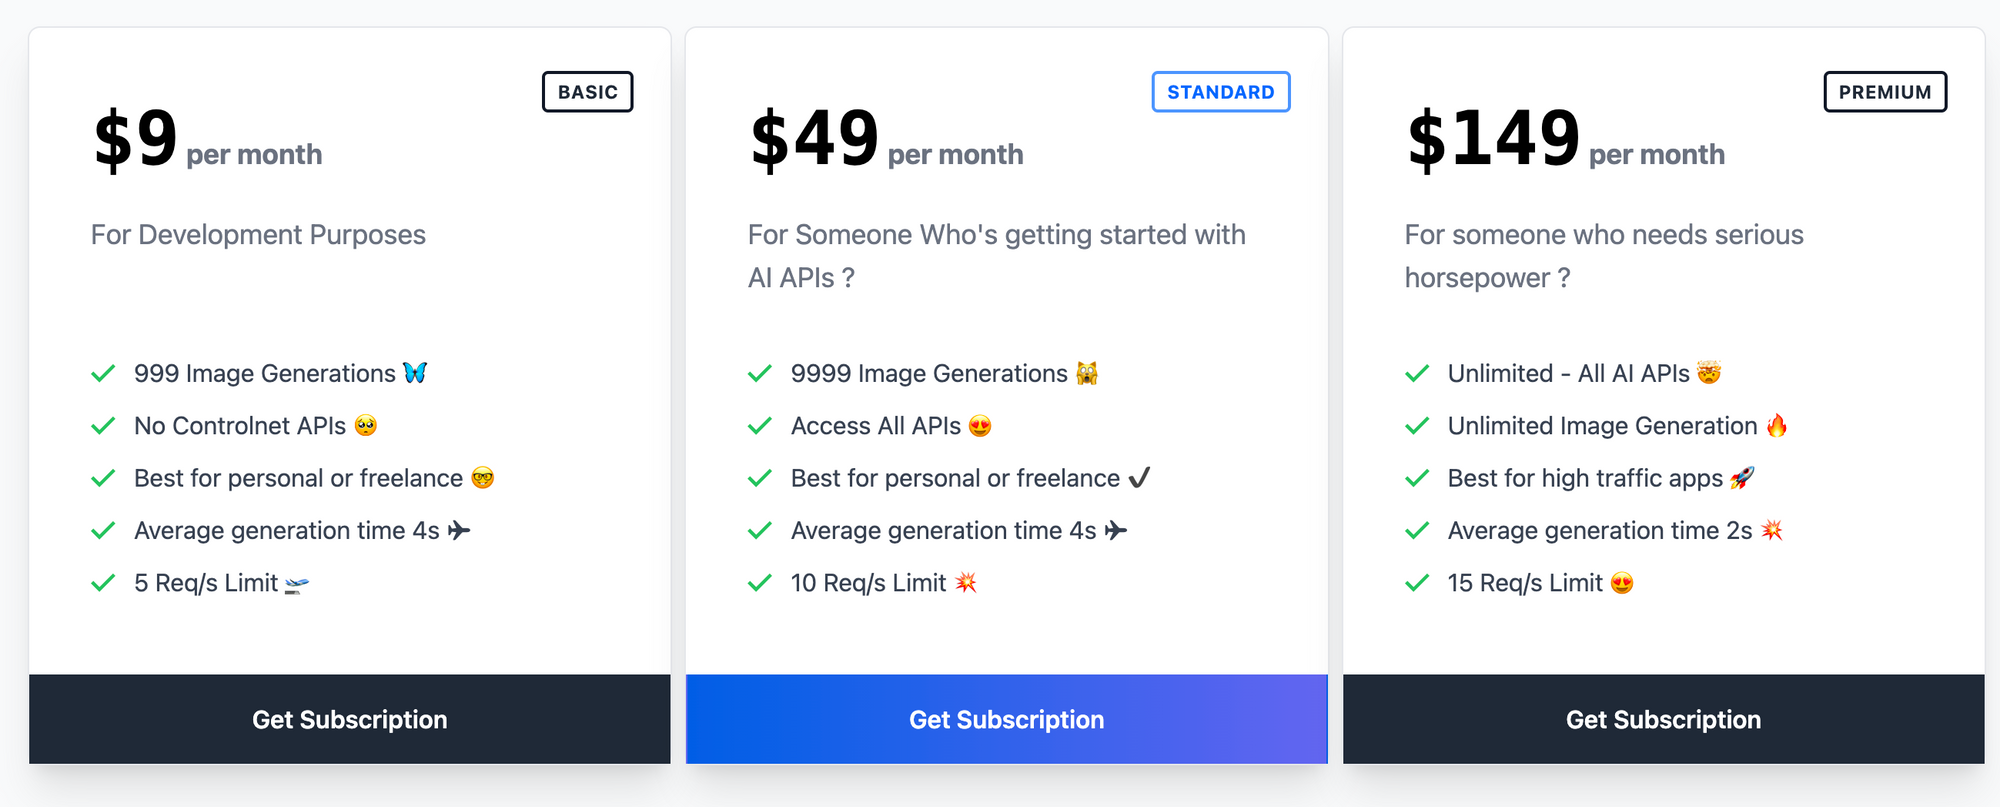
Task: Click the fire emoji after Unlimited Image Generation
Action: 1776,426
